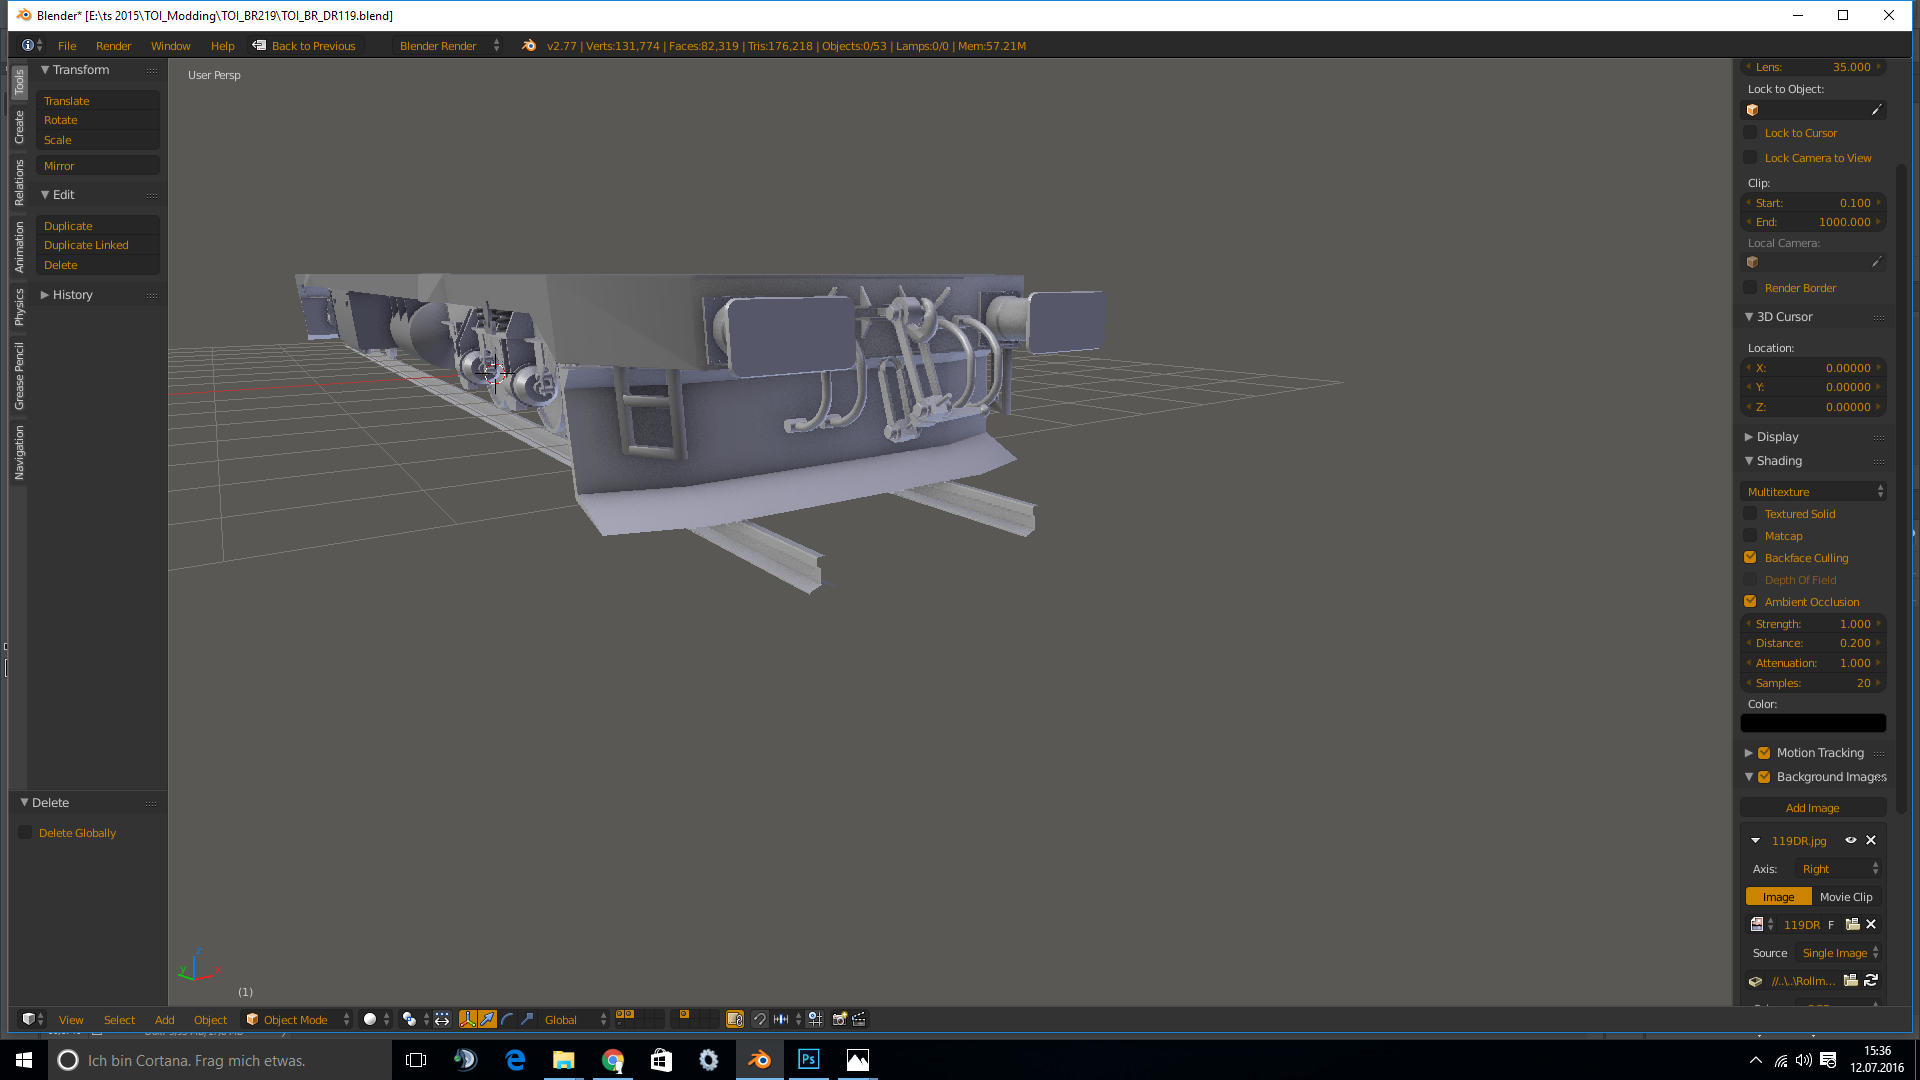The image size is (1920, 1080).
Task: Click the Duplicate Linked button
Action: click(86, 245)
